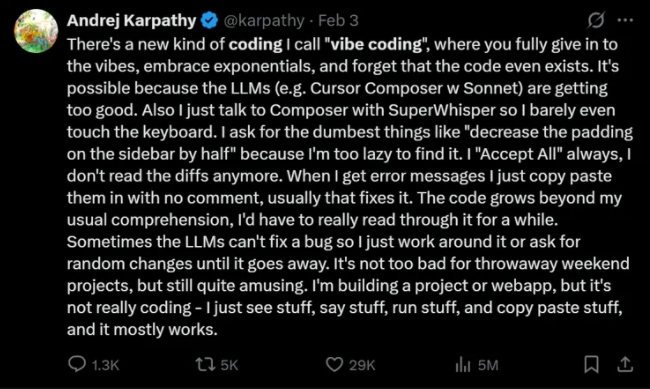Repost the tweet using the retweet arrows icon
The width and height of the screenshot is (650, 389).
click(x=206, y=365)
